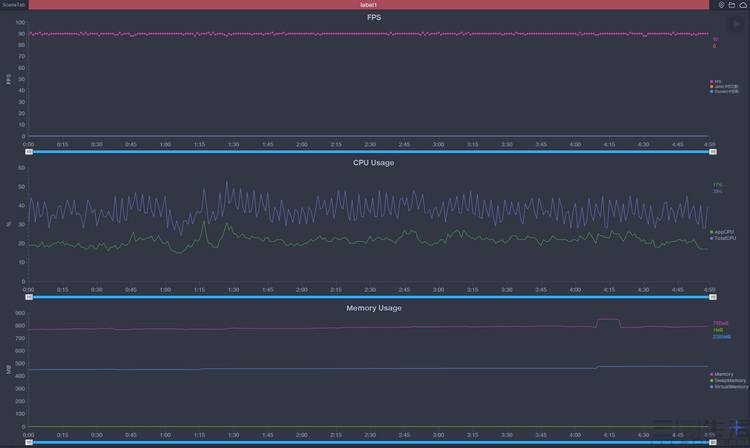Select the SceneTab label at top left

pyautogui.click(x=13, y=5)
